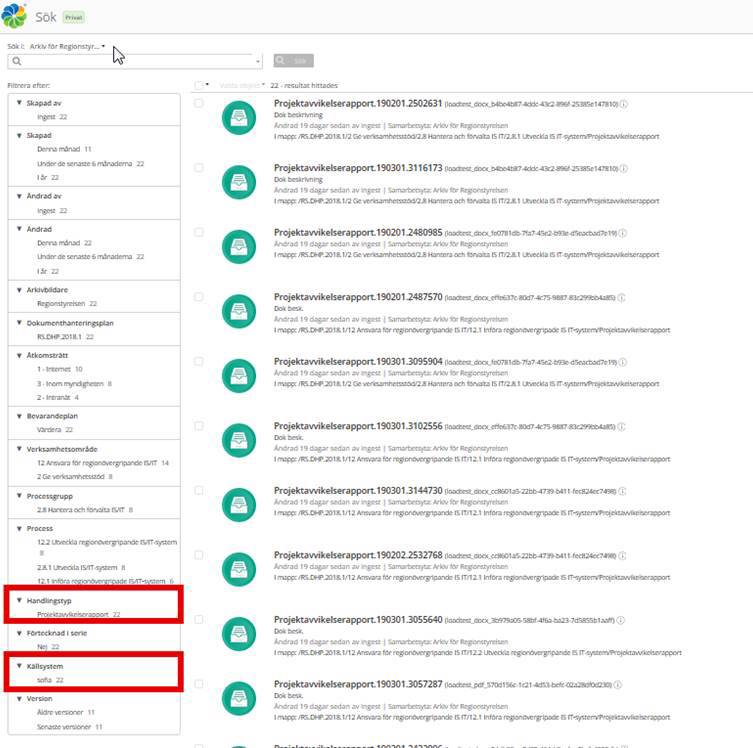Click the archive icon for Projektavvikelserapport.190301.3144730

point(239,504)
